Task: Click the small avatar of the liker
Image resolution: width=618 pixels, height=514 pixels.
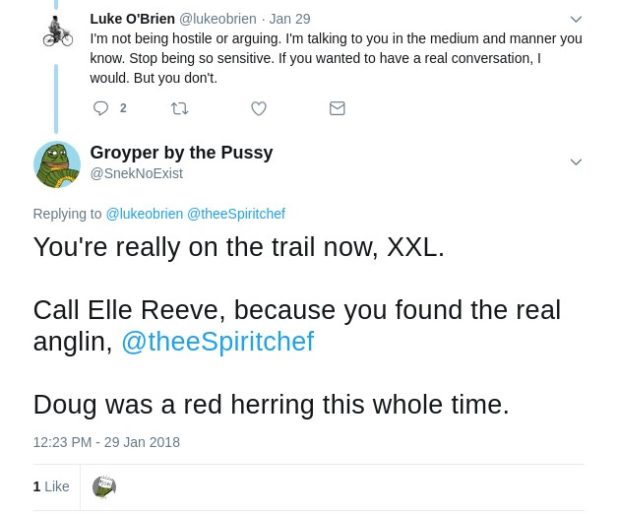Action: [104, 487]
